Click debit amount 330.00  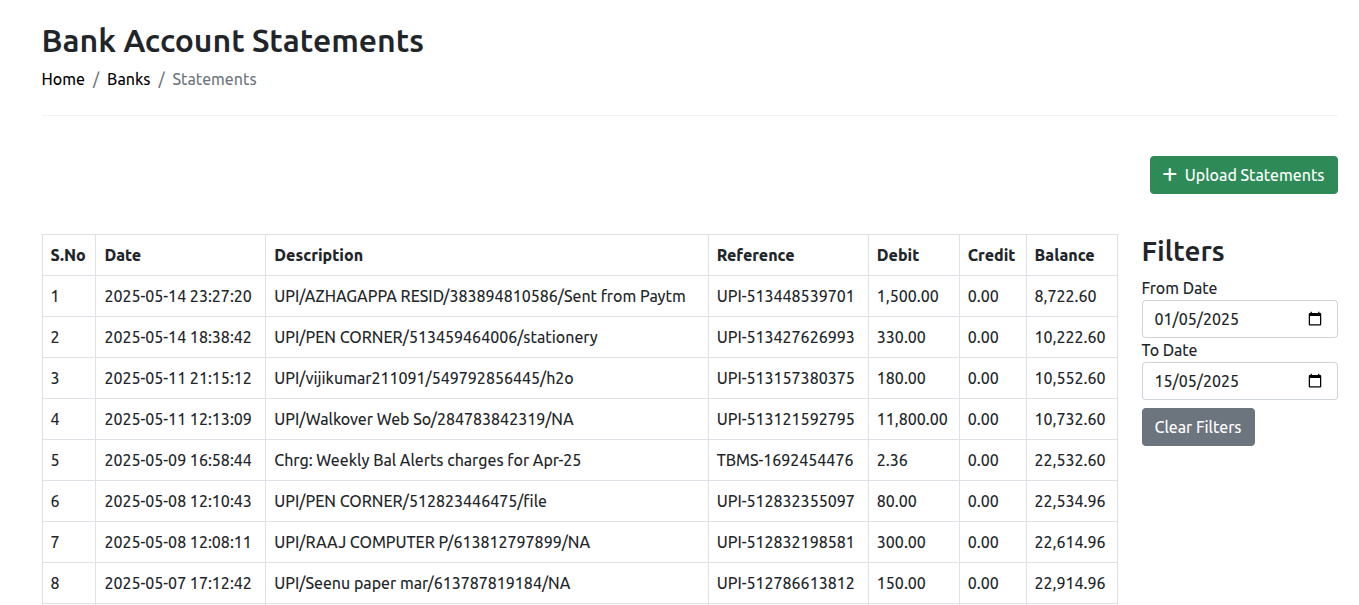pos(901,337)
